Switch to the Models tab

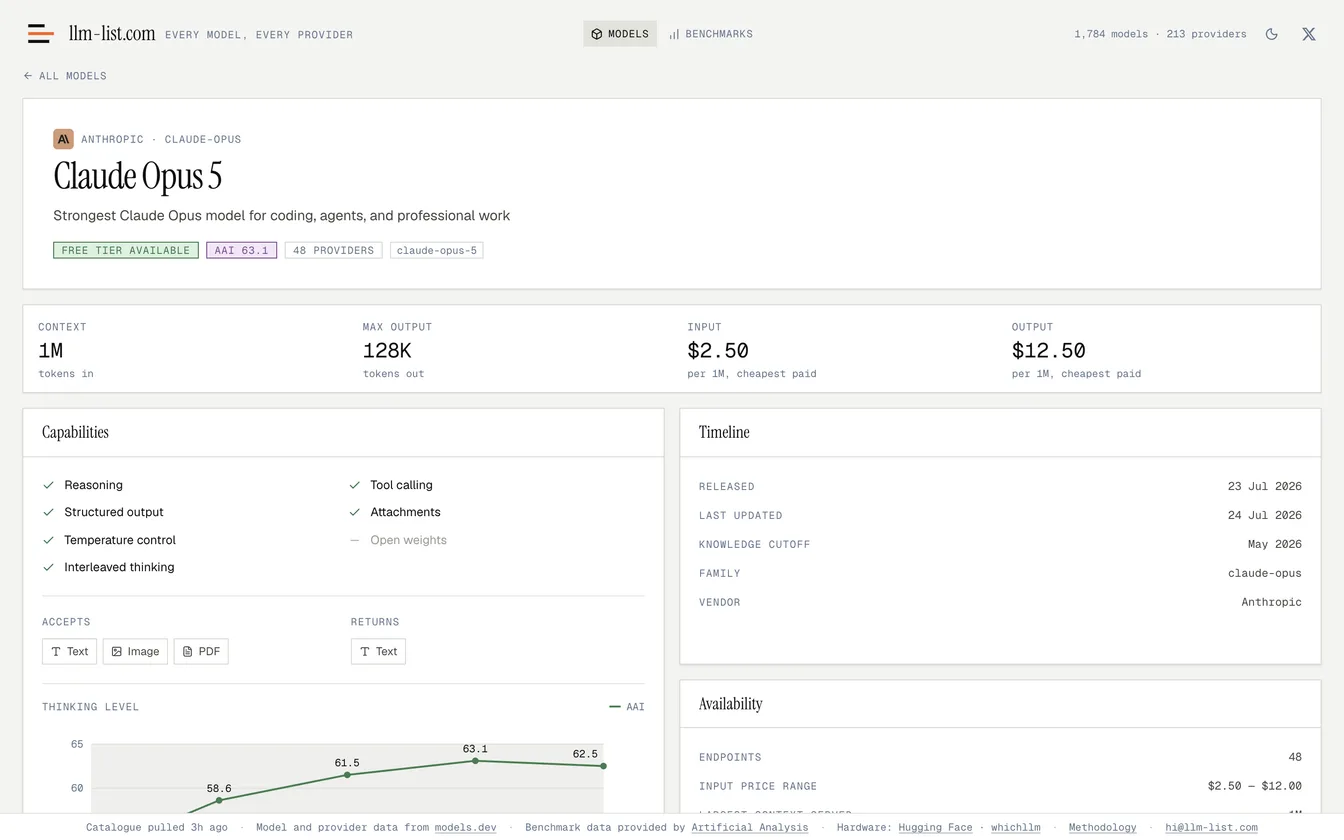point(620,34)
